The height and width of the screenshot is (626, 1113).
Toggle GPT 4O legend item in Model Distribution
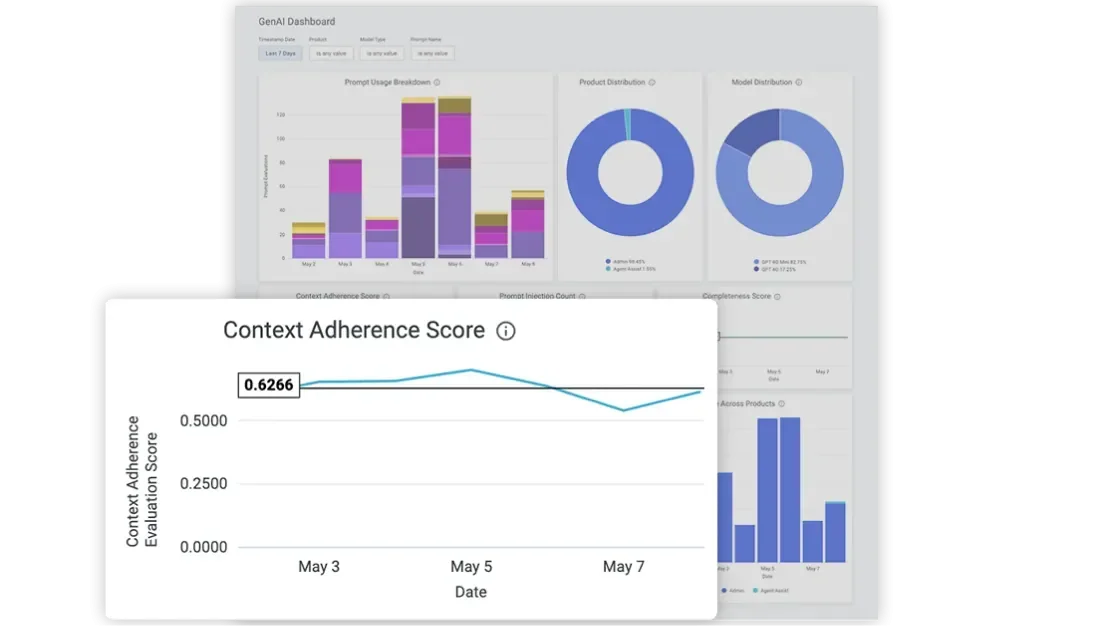[x=779, y=269]
